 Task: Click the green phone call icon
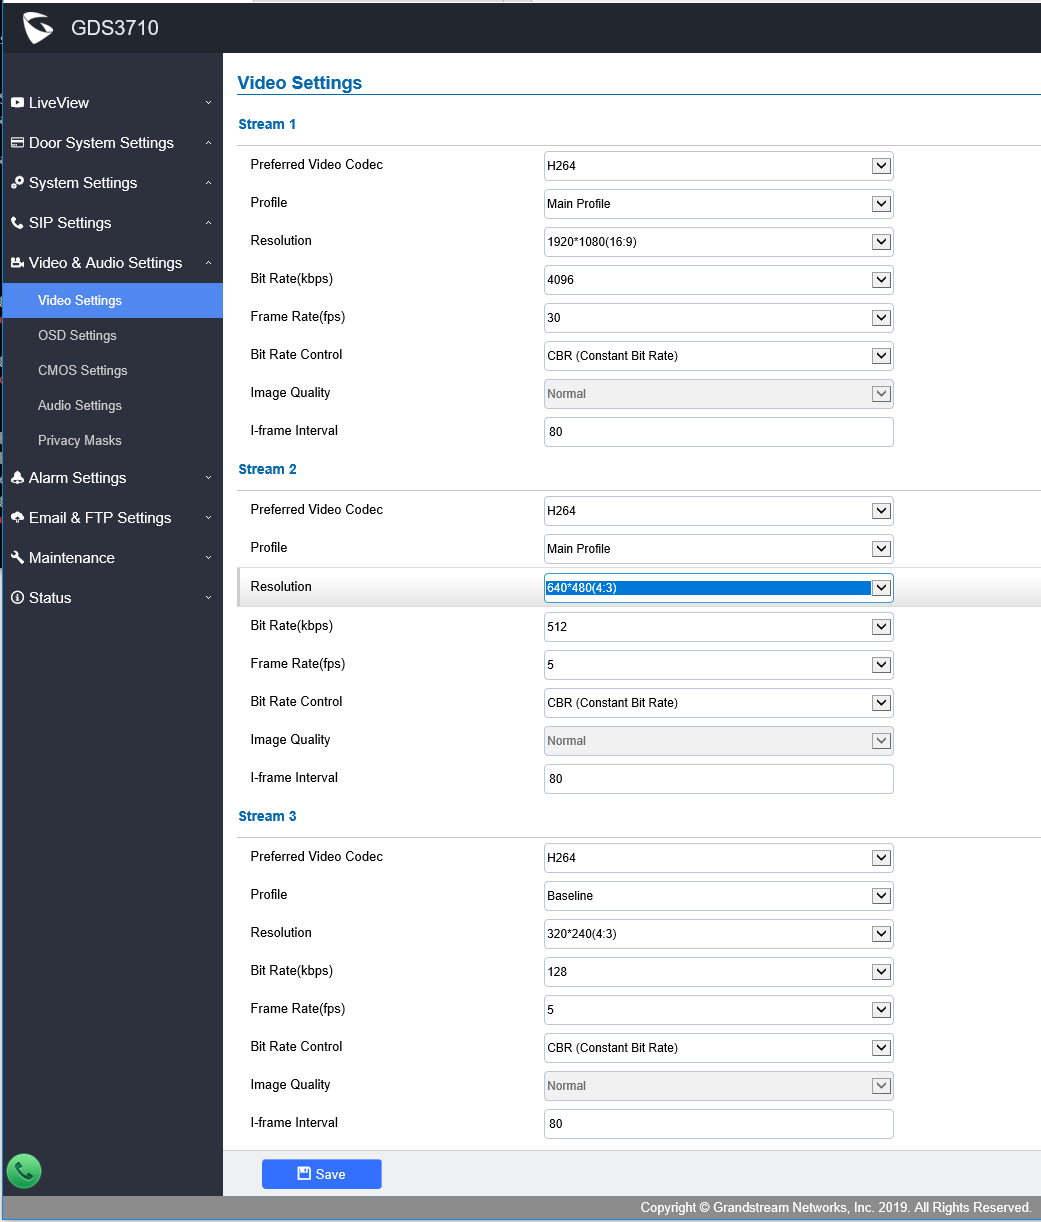tap(24, 1170)
